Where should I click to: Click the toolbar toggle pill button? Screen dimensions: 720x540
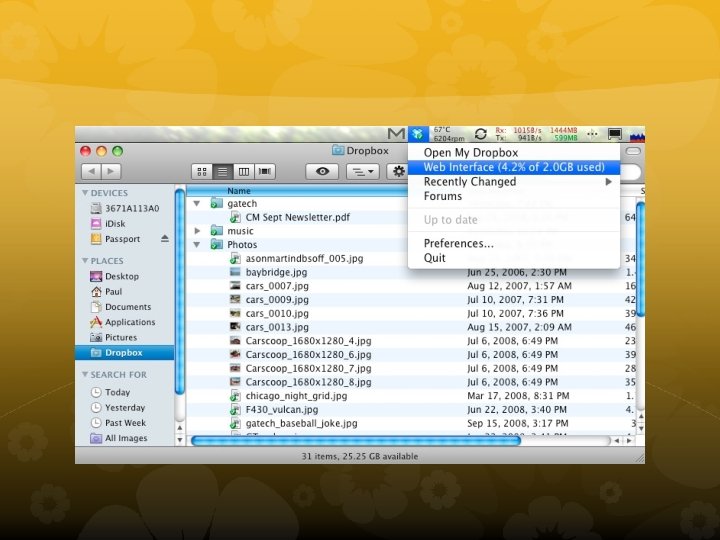(x=633, y=151)
